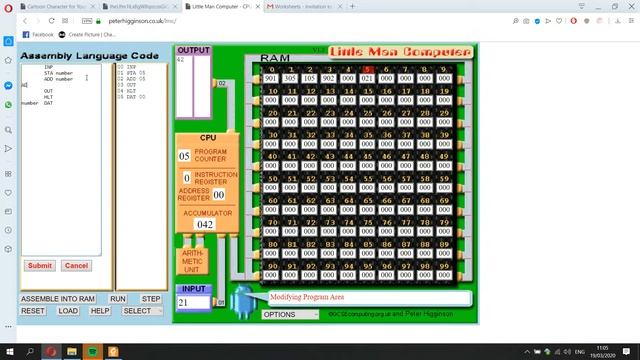Image resolution: width=640 pixels, height=360 pixels.
Task: Click the blue android mascot icon
Action: (x=244, y=302)
